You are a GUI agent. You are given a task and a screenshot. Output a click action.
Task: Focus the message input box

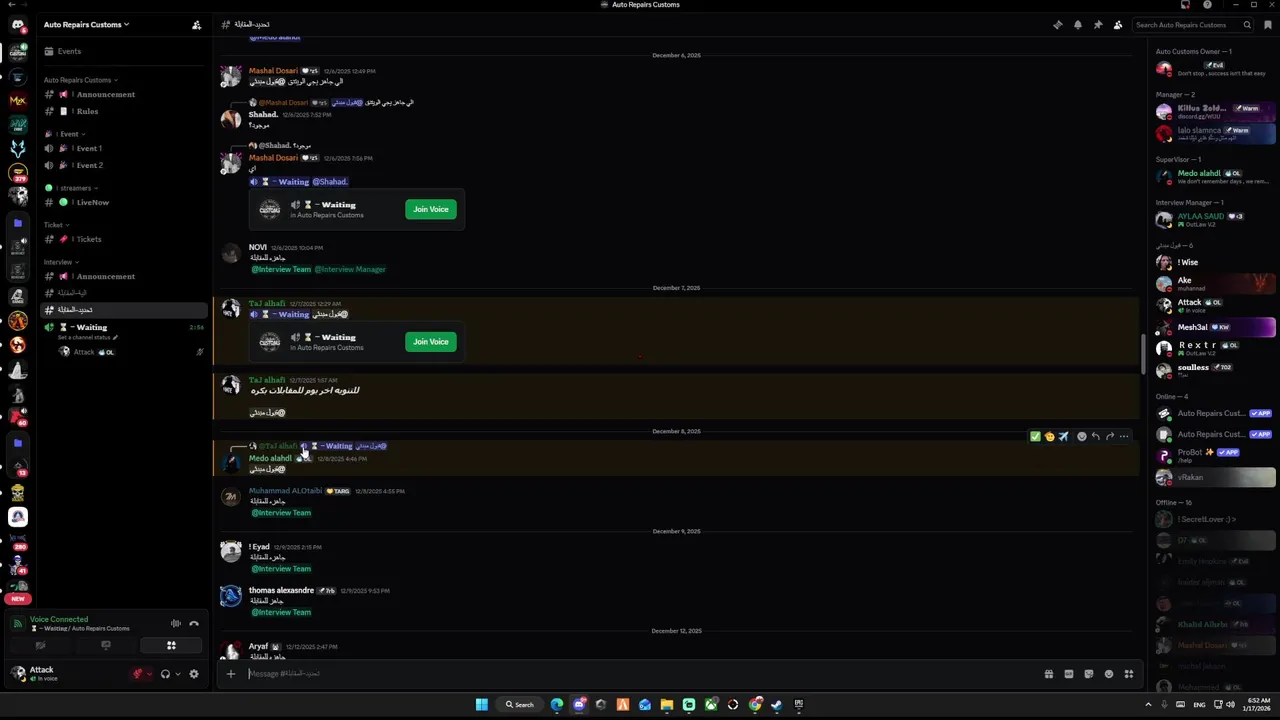tap(640, 674)
